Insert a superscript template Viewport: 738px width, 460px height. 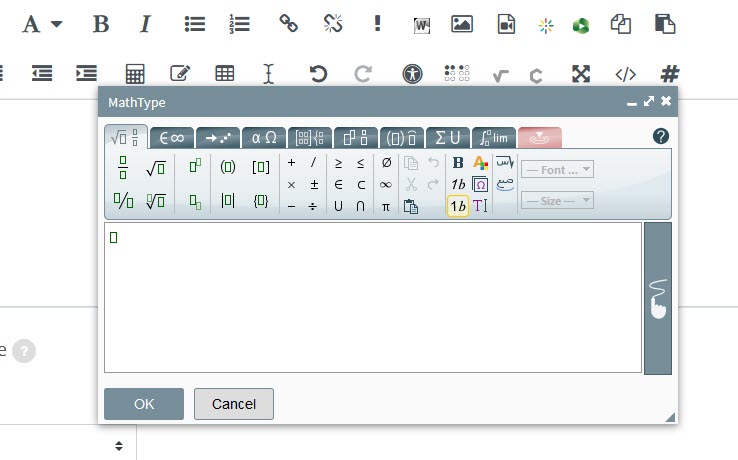click(x=195, y=166)
